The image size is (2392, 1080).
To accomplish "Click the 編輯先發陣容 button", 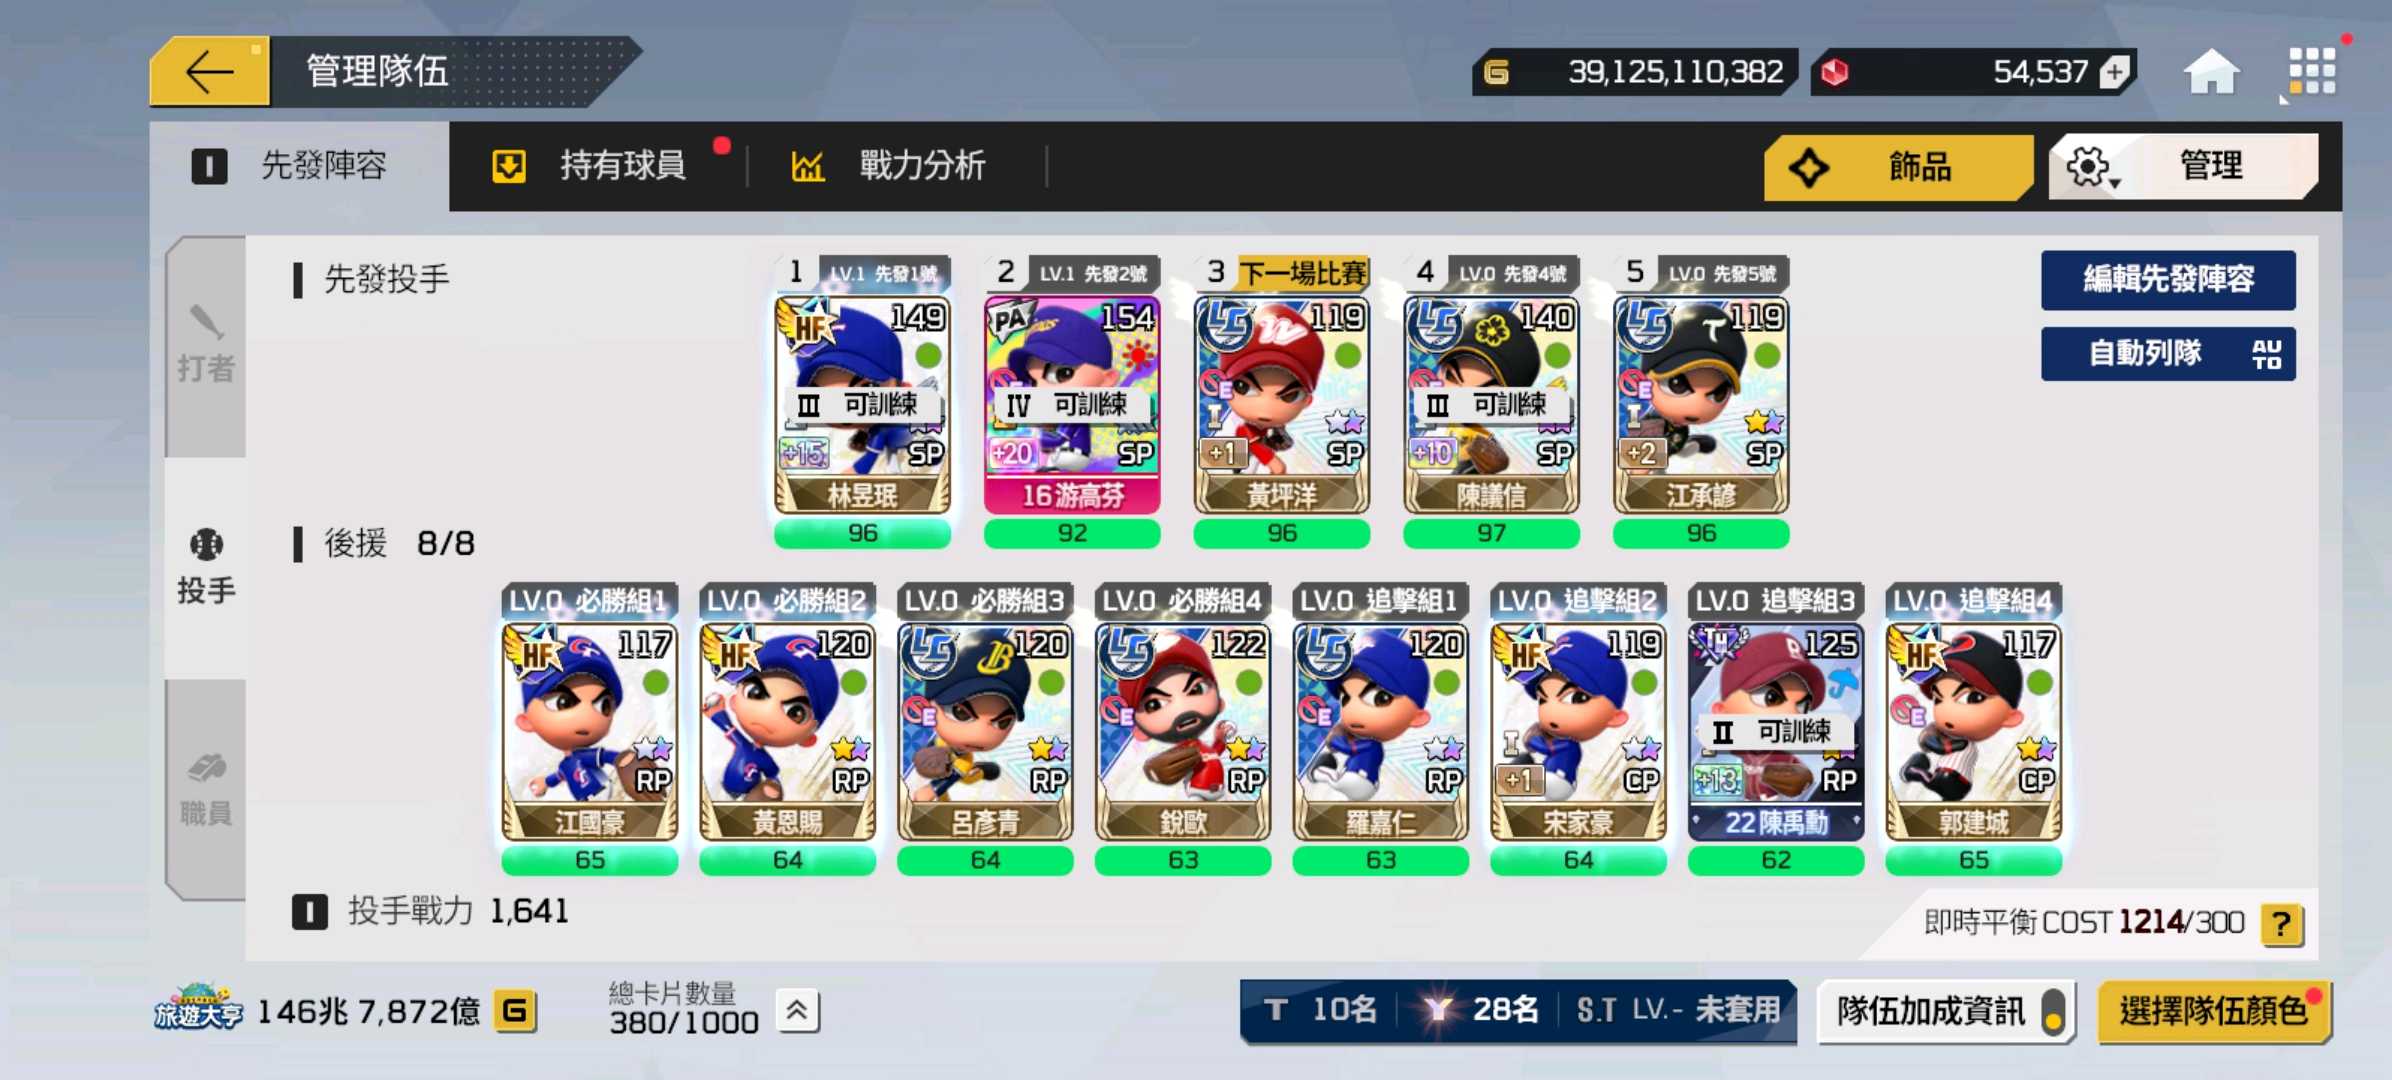I will [x=2168, y=279].
